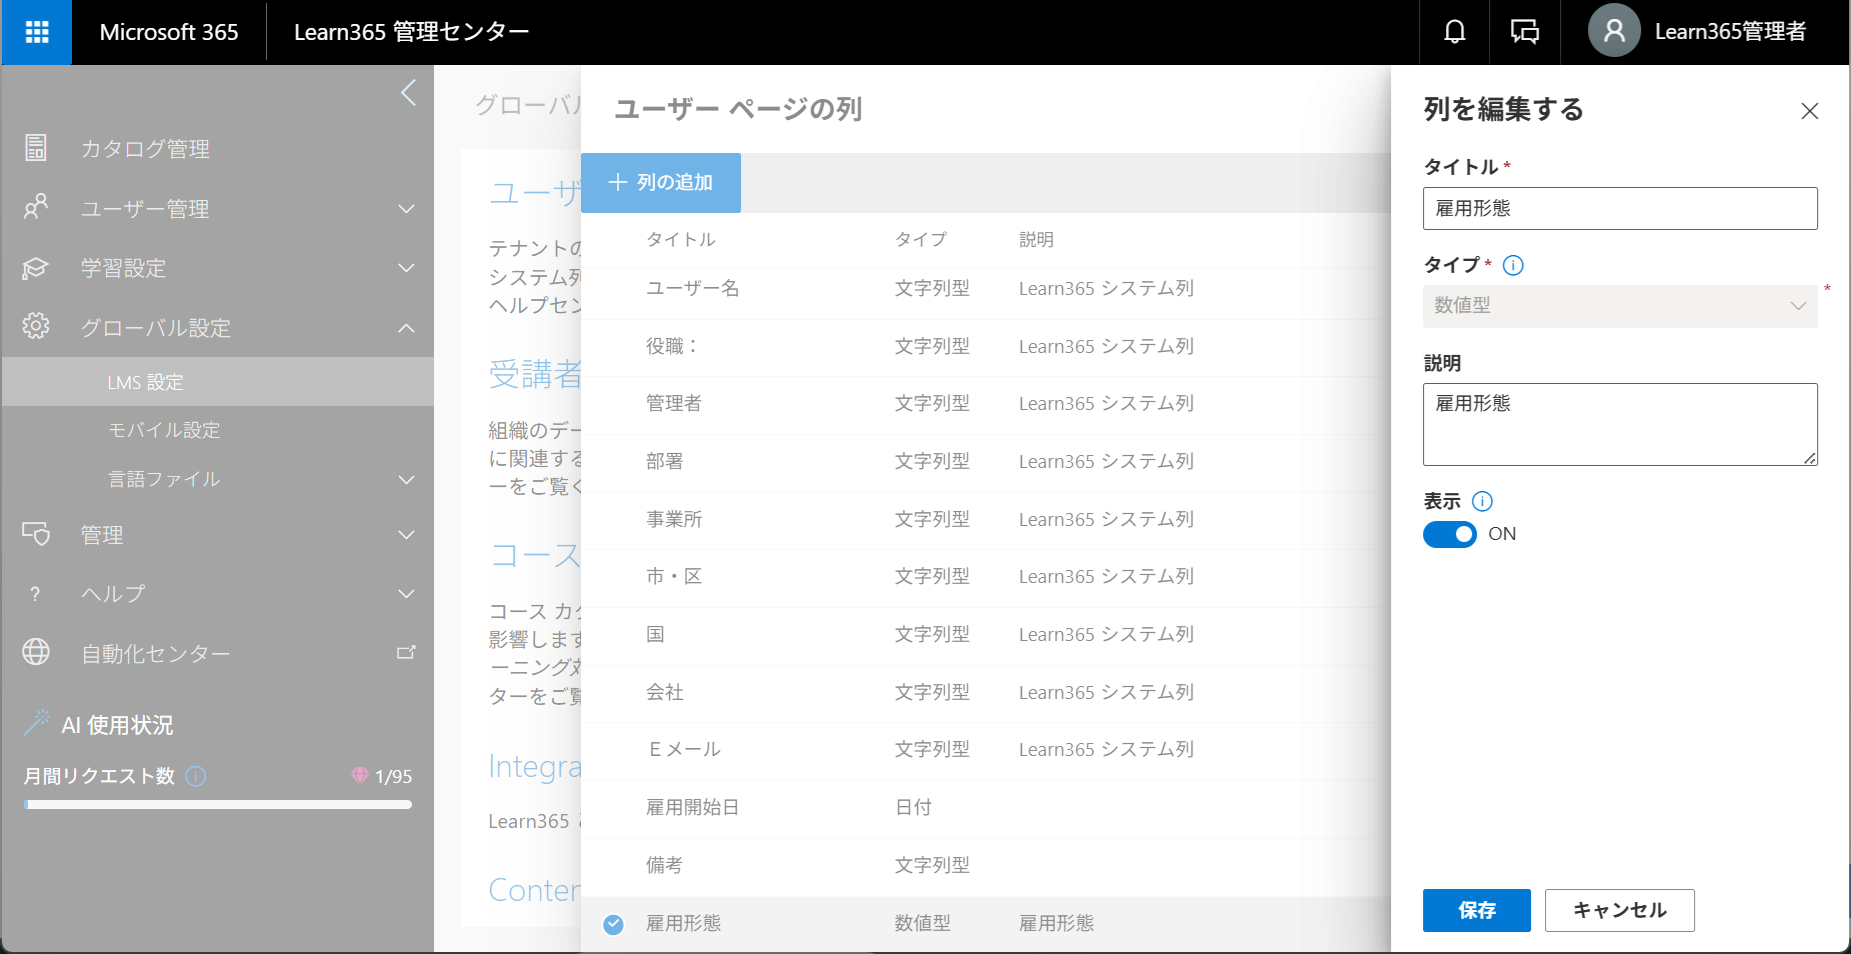Open the notifications bell
Image resolution: width=1851 pixels, height=954 pixels.
coord(1455,32)
